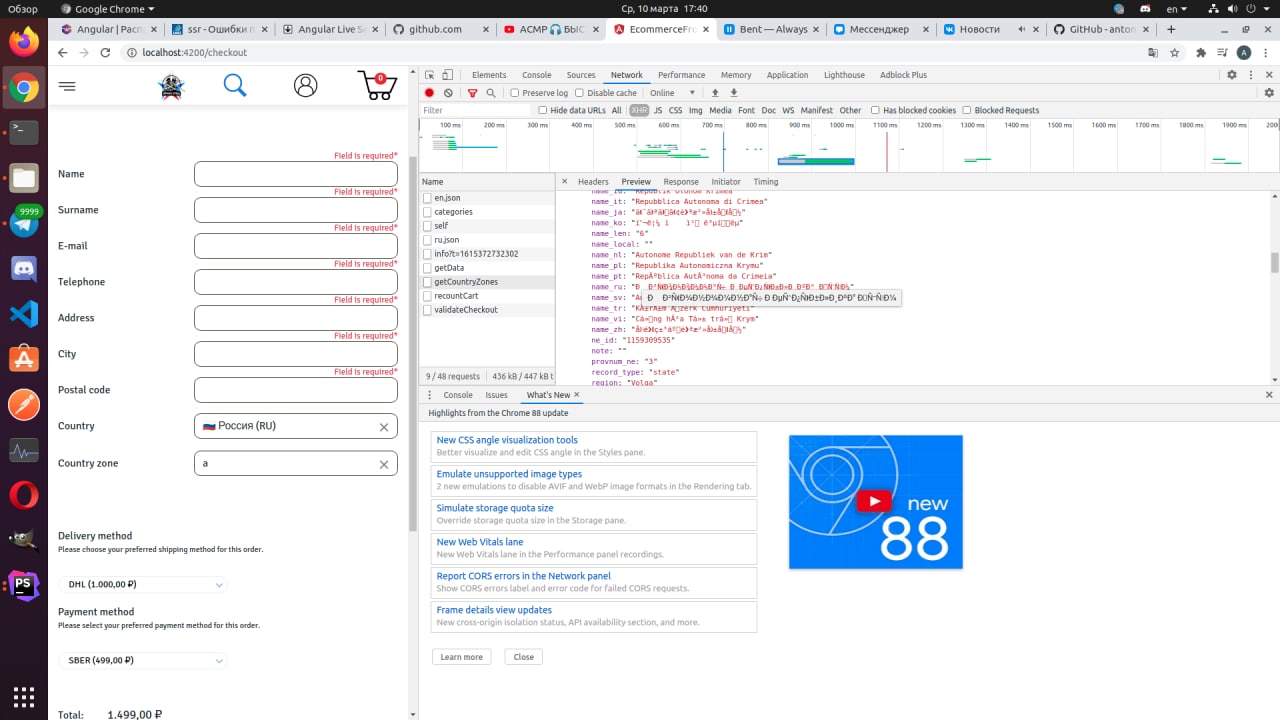Open Visual Studio Code from the dock
1280x720 pixels.
click(x=24, y=313)
